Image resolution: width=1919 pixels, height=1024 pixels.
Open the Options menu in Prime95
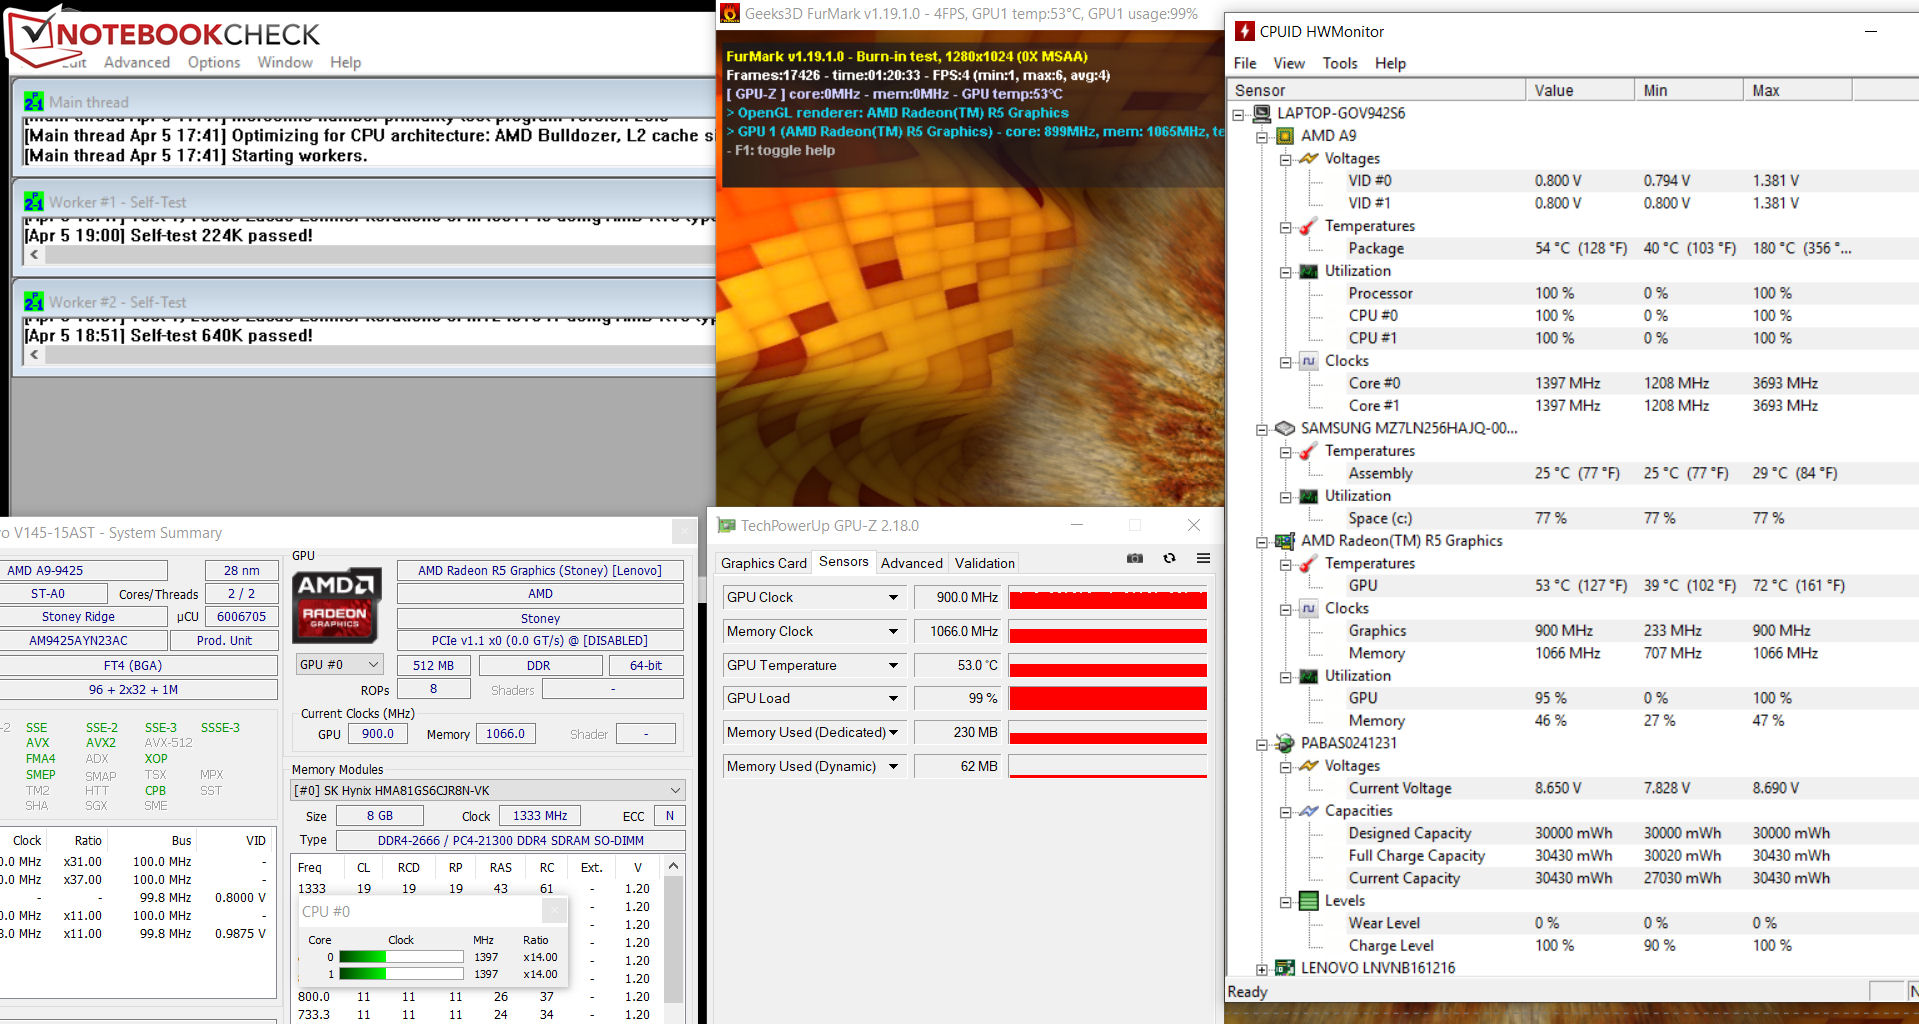pyautogui.click(x=214, y=62)
